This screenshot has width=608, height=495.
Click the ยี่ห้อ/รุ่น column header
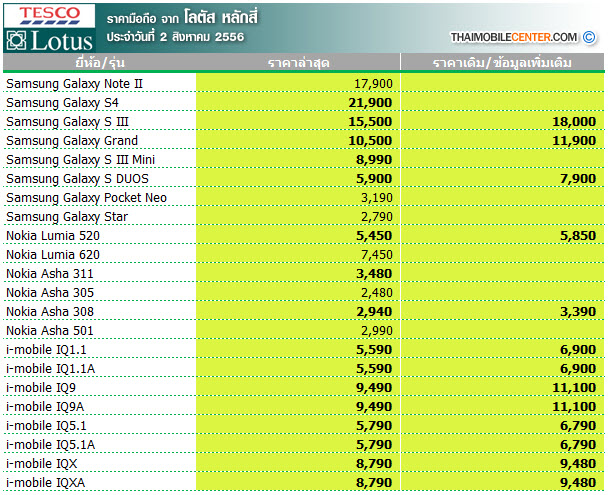[100, 62]
